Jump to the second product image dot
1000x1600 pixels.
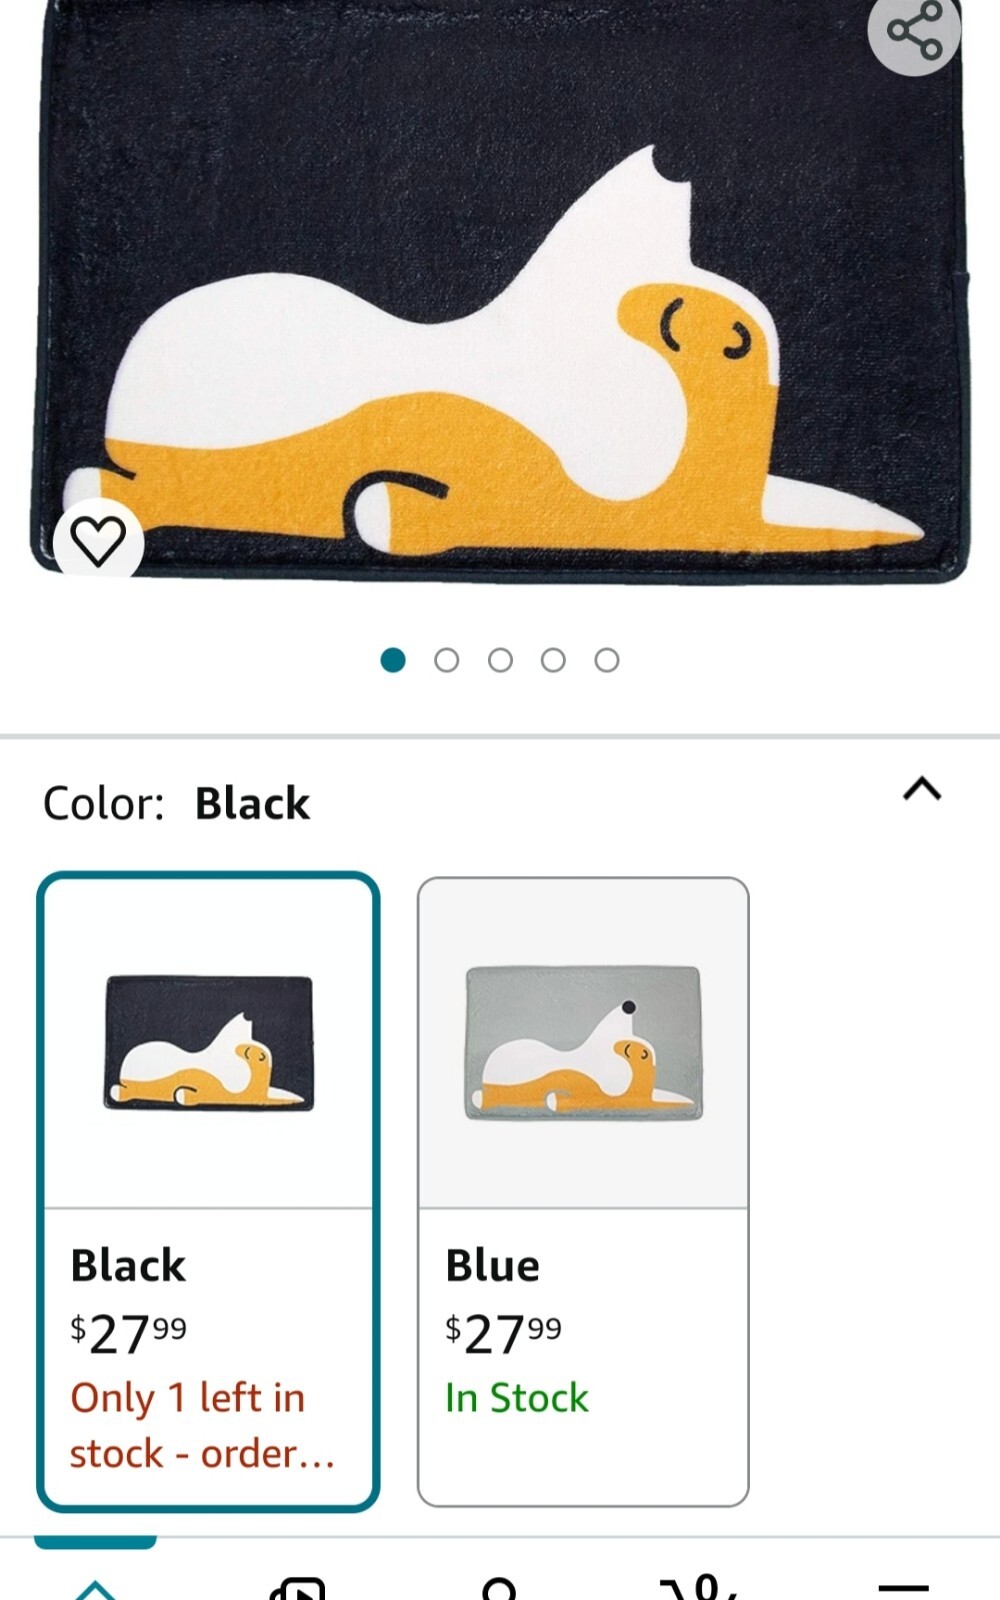click(x=447, y=660)
